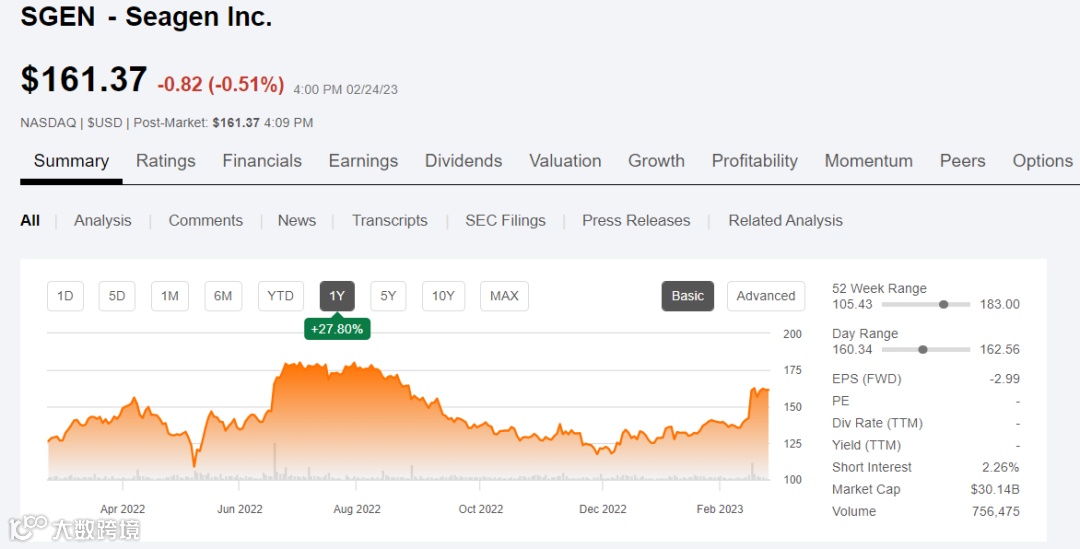Click the 5Y range button

pos(388,296)
